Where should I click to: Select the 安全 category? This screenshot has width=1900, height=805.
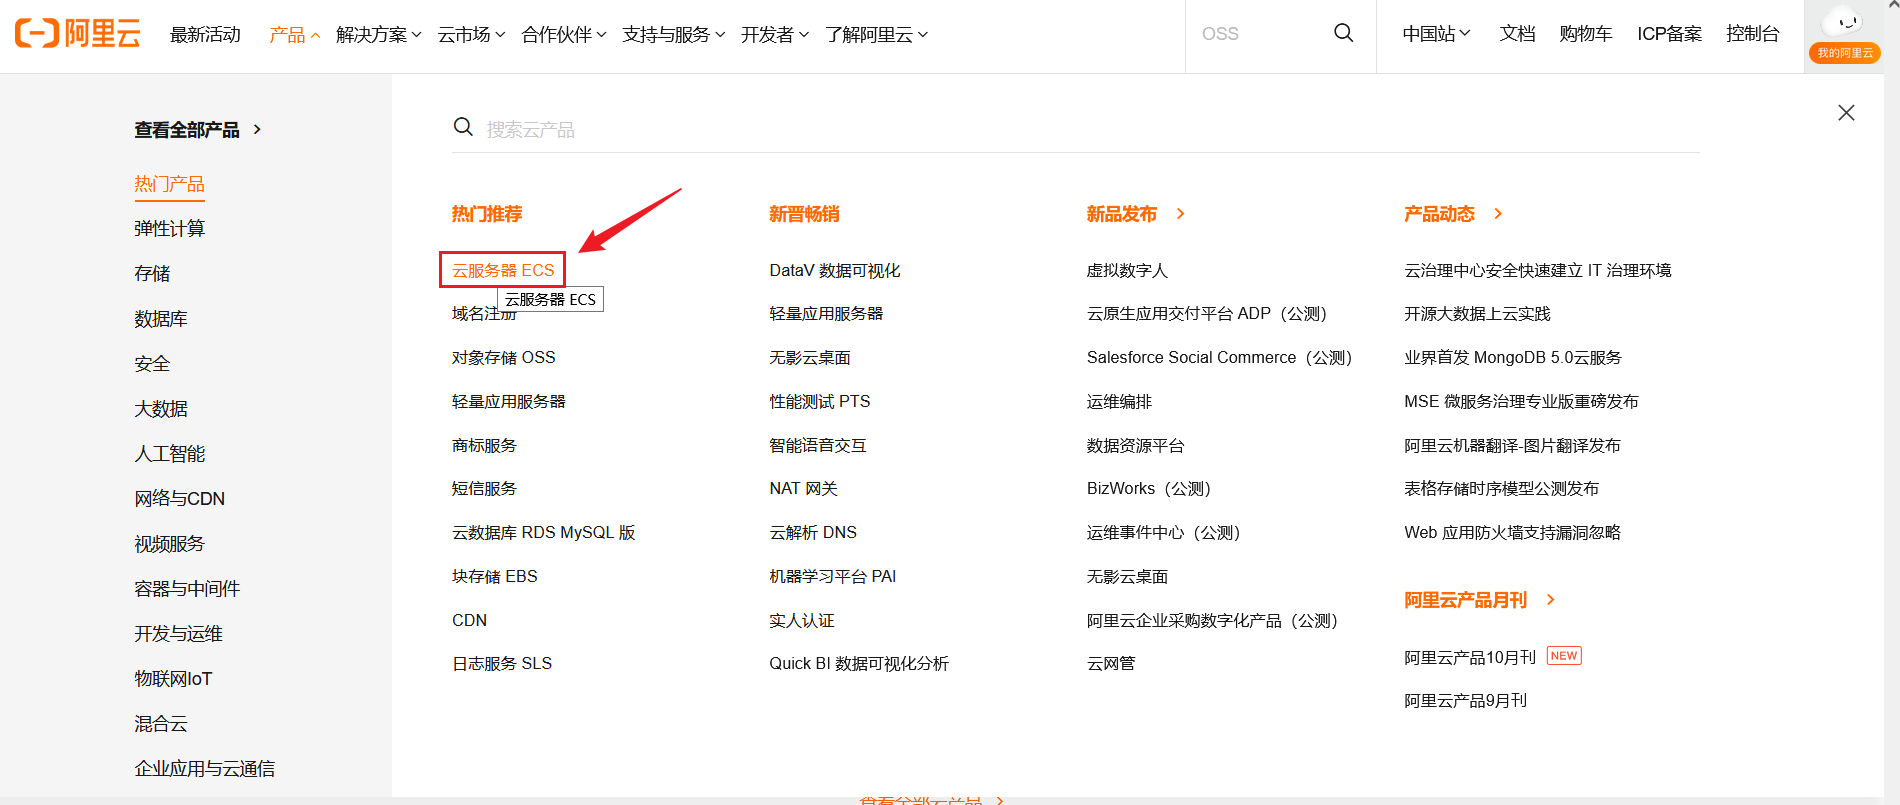tap(152, 364)
